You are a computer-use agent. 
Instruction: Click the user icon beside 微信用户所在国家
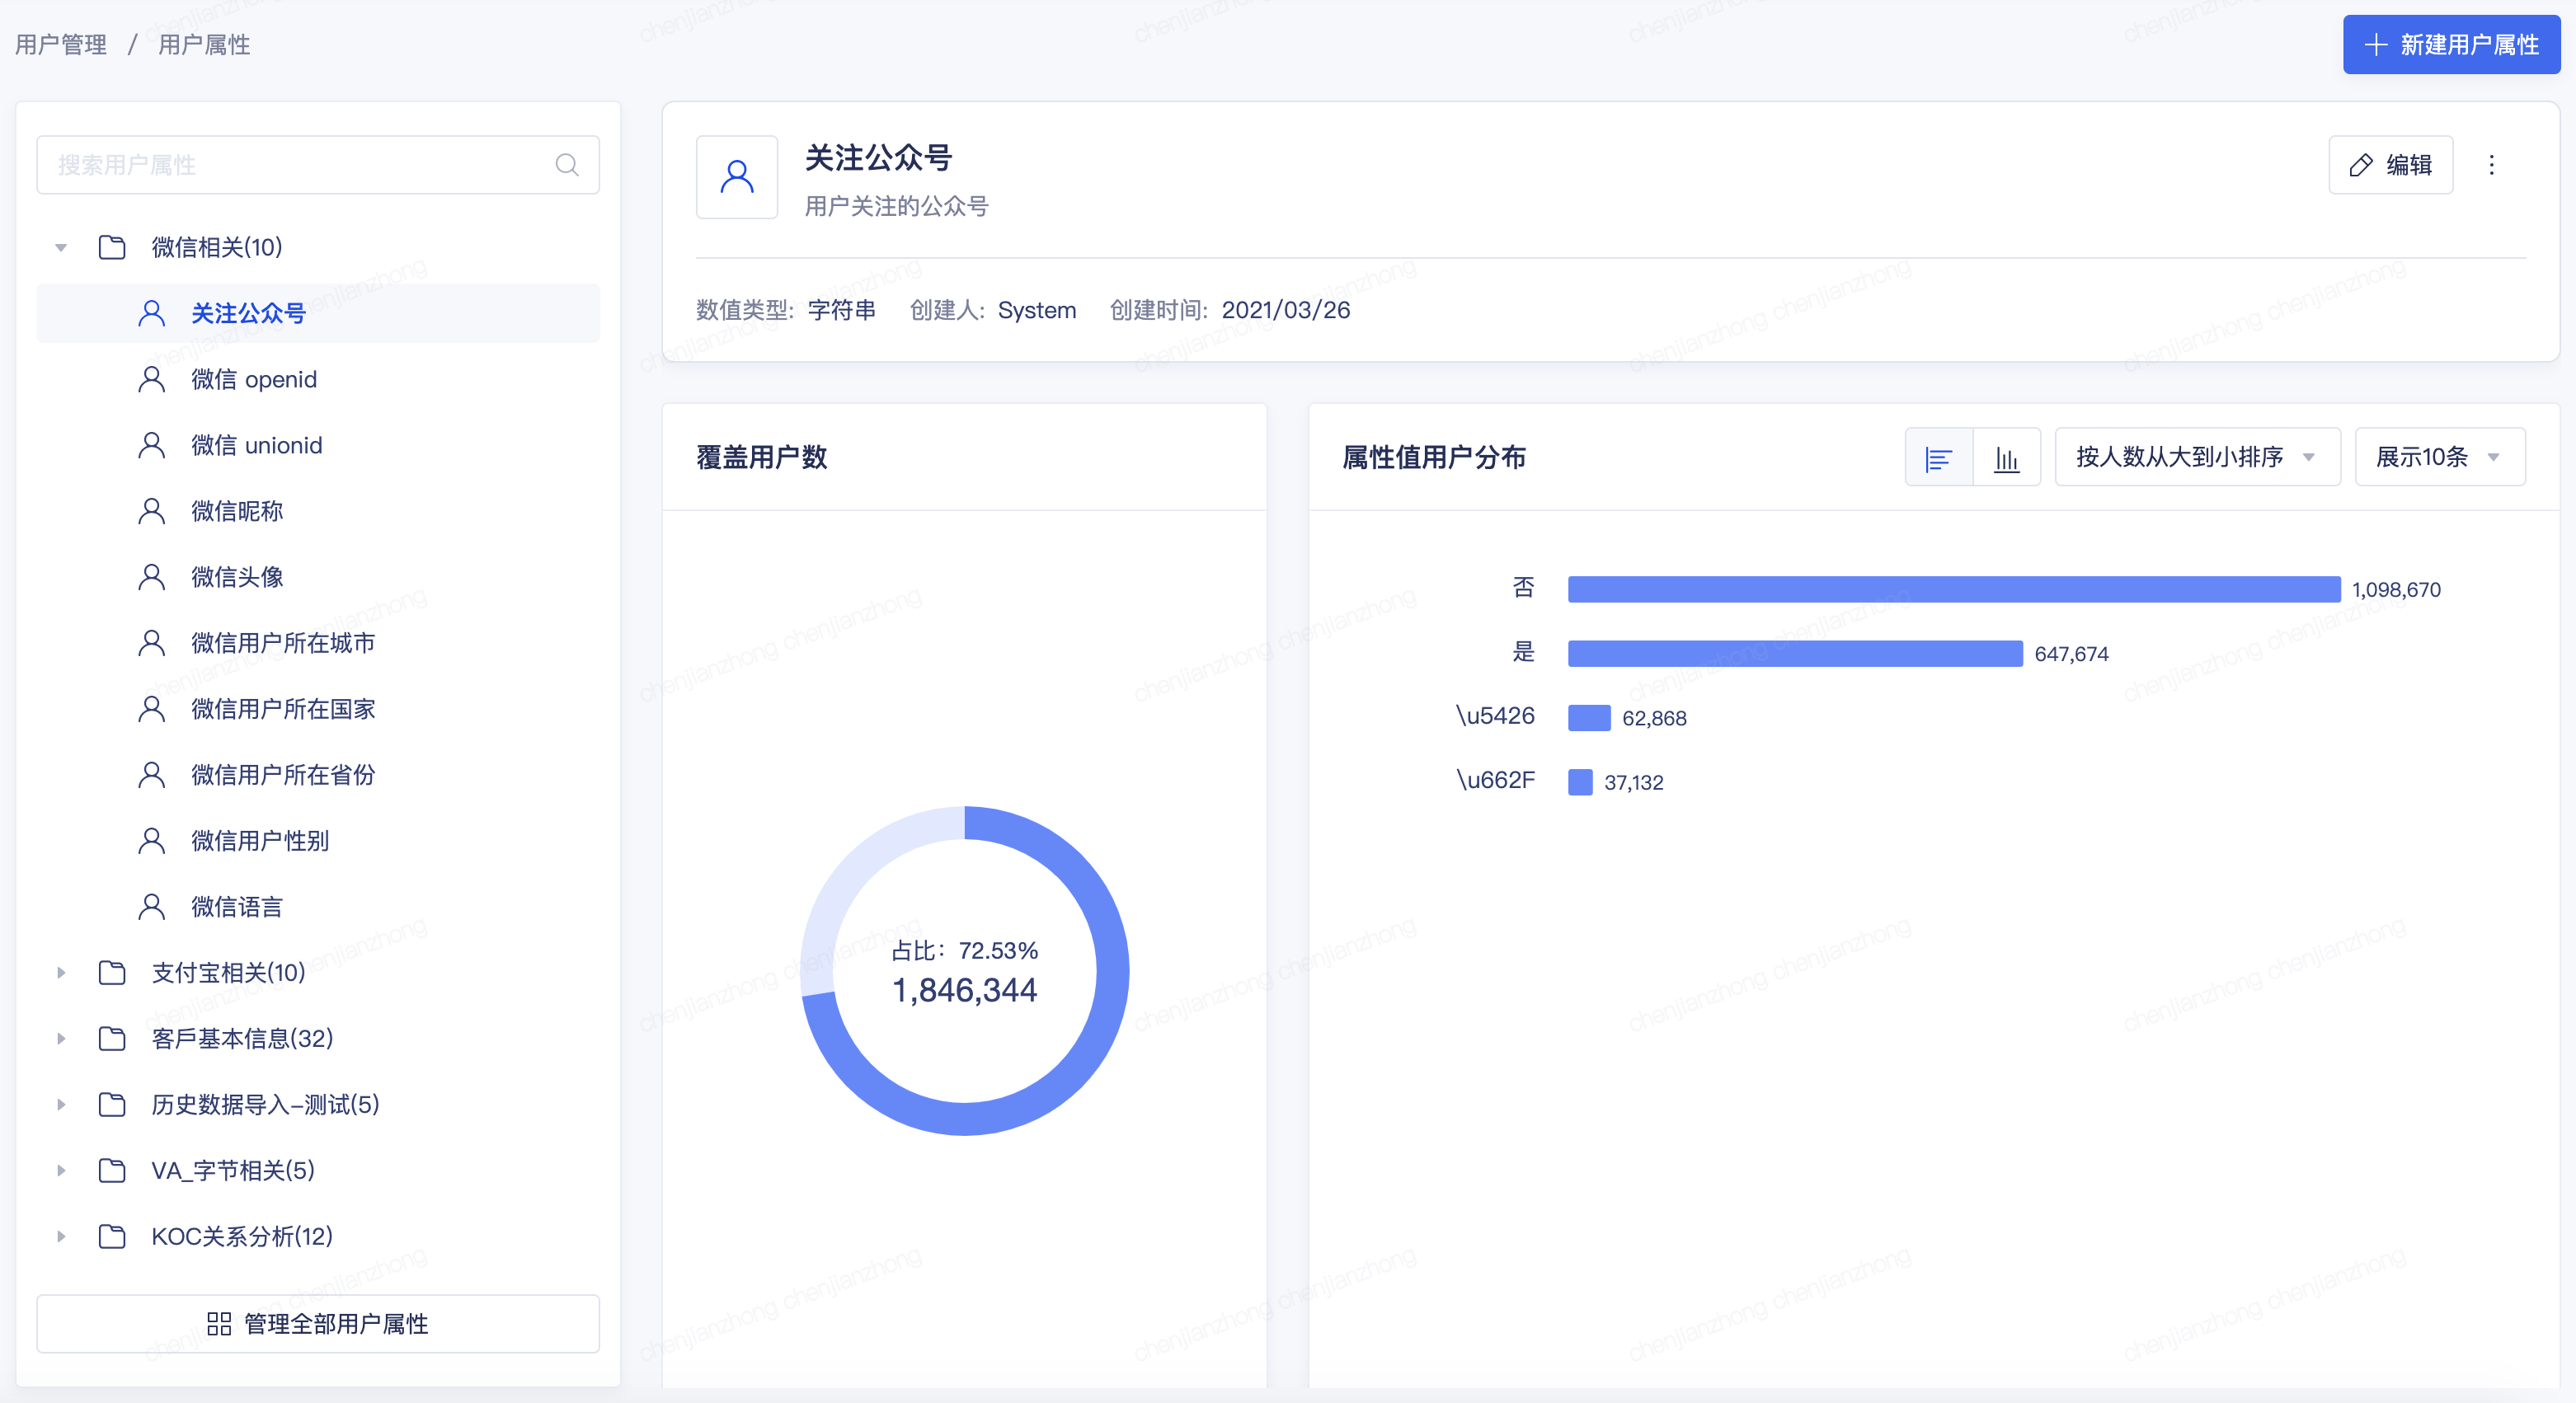pyautogui.click(x=151, y=709)
